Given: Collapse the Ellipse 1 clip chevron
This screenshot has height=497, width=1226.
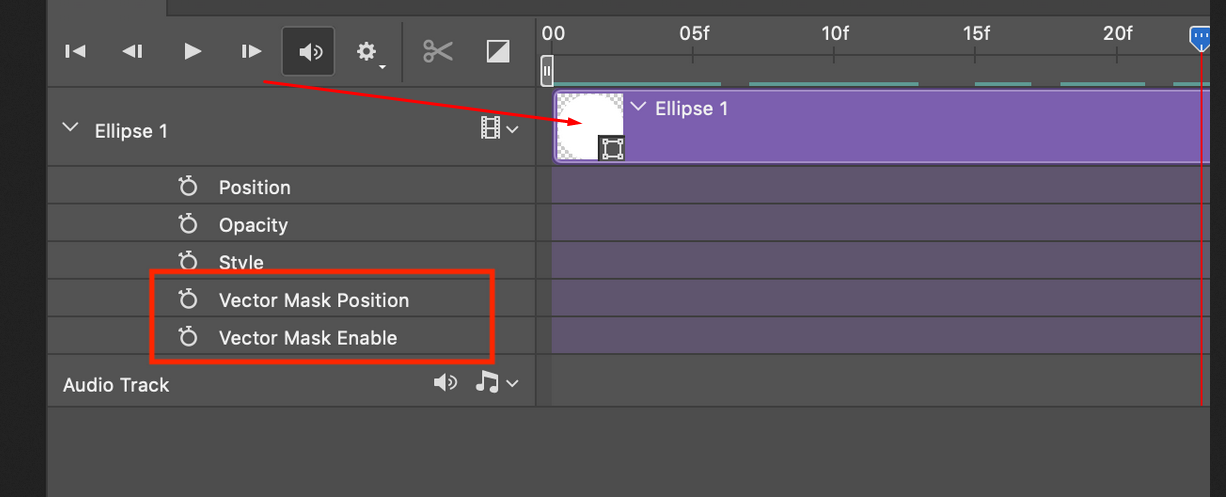Looking at the screenshot, I should 638,108.
